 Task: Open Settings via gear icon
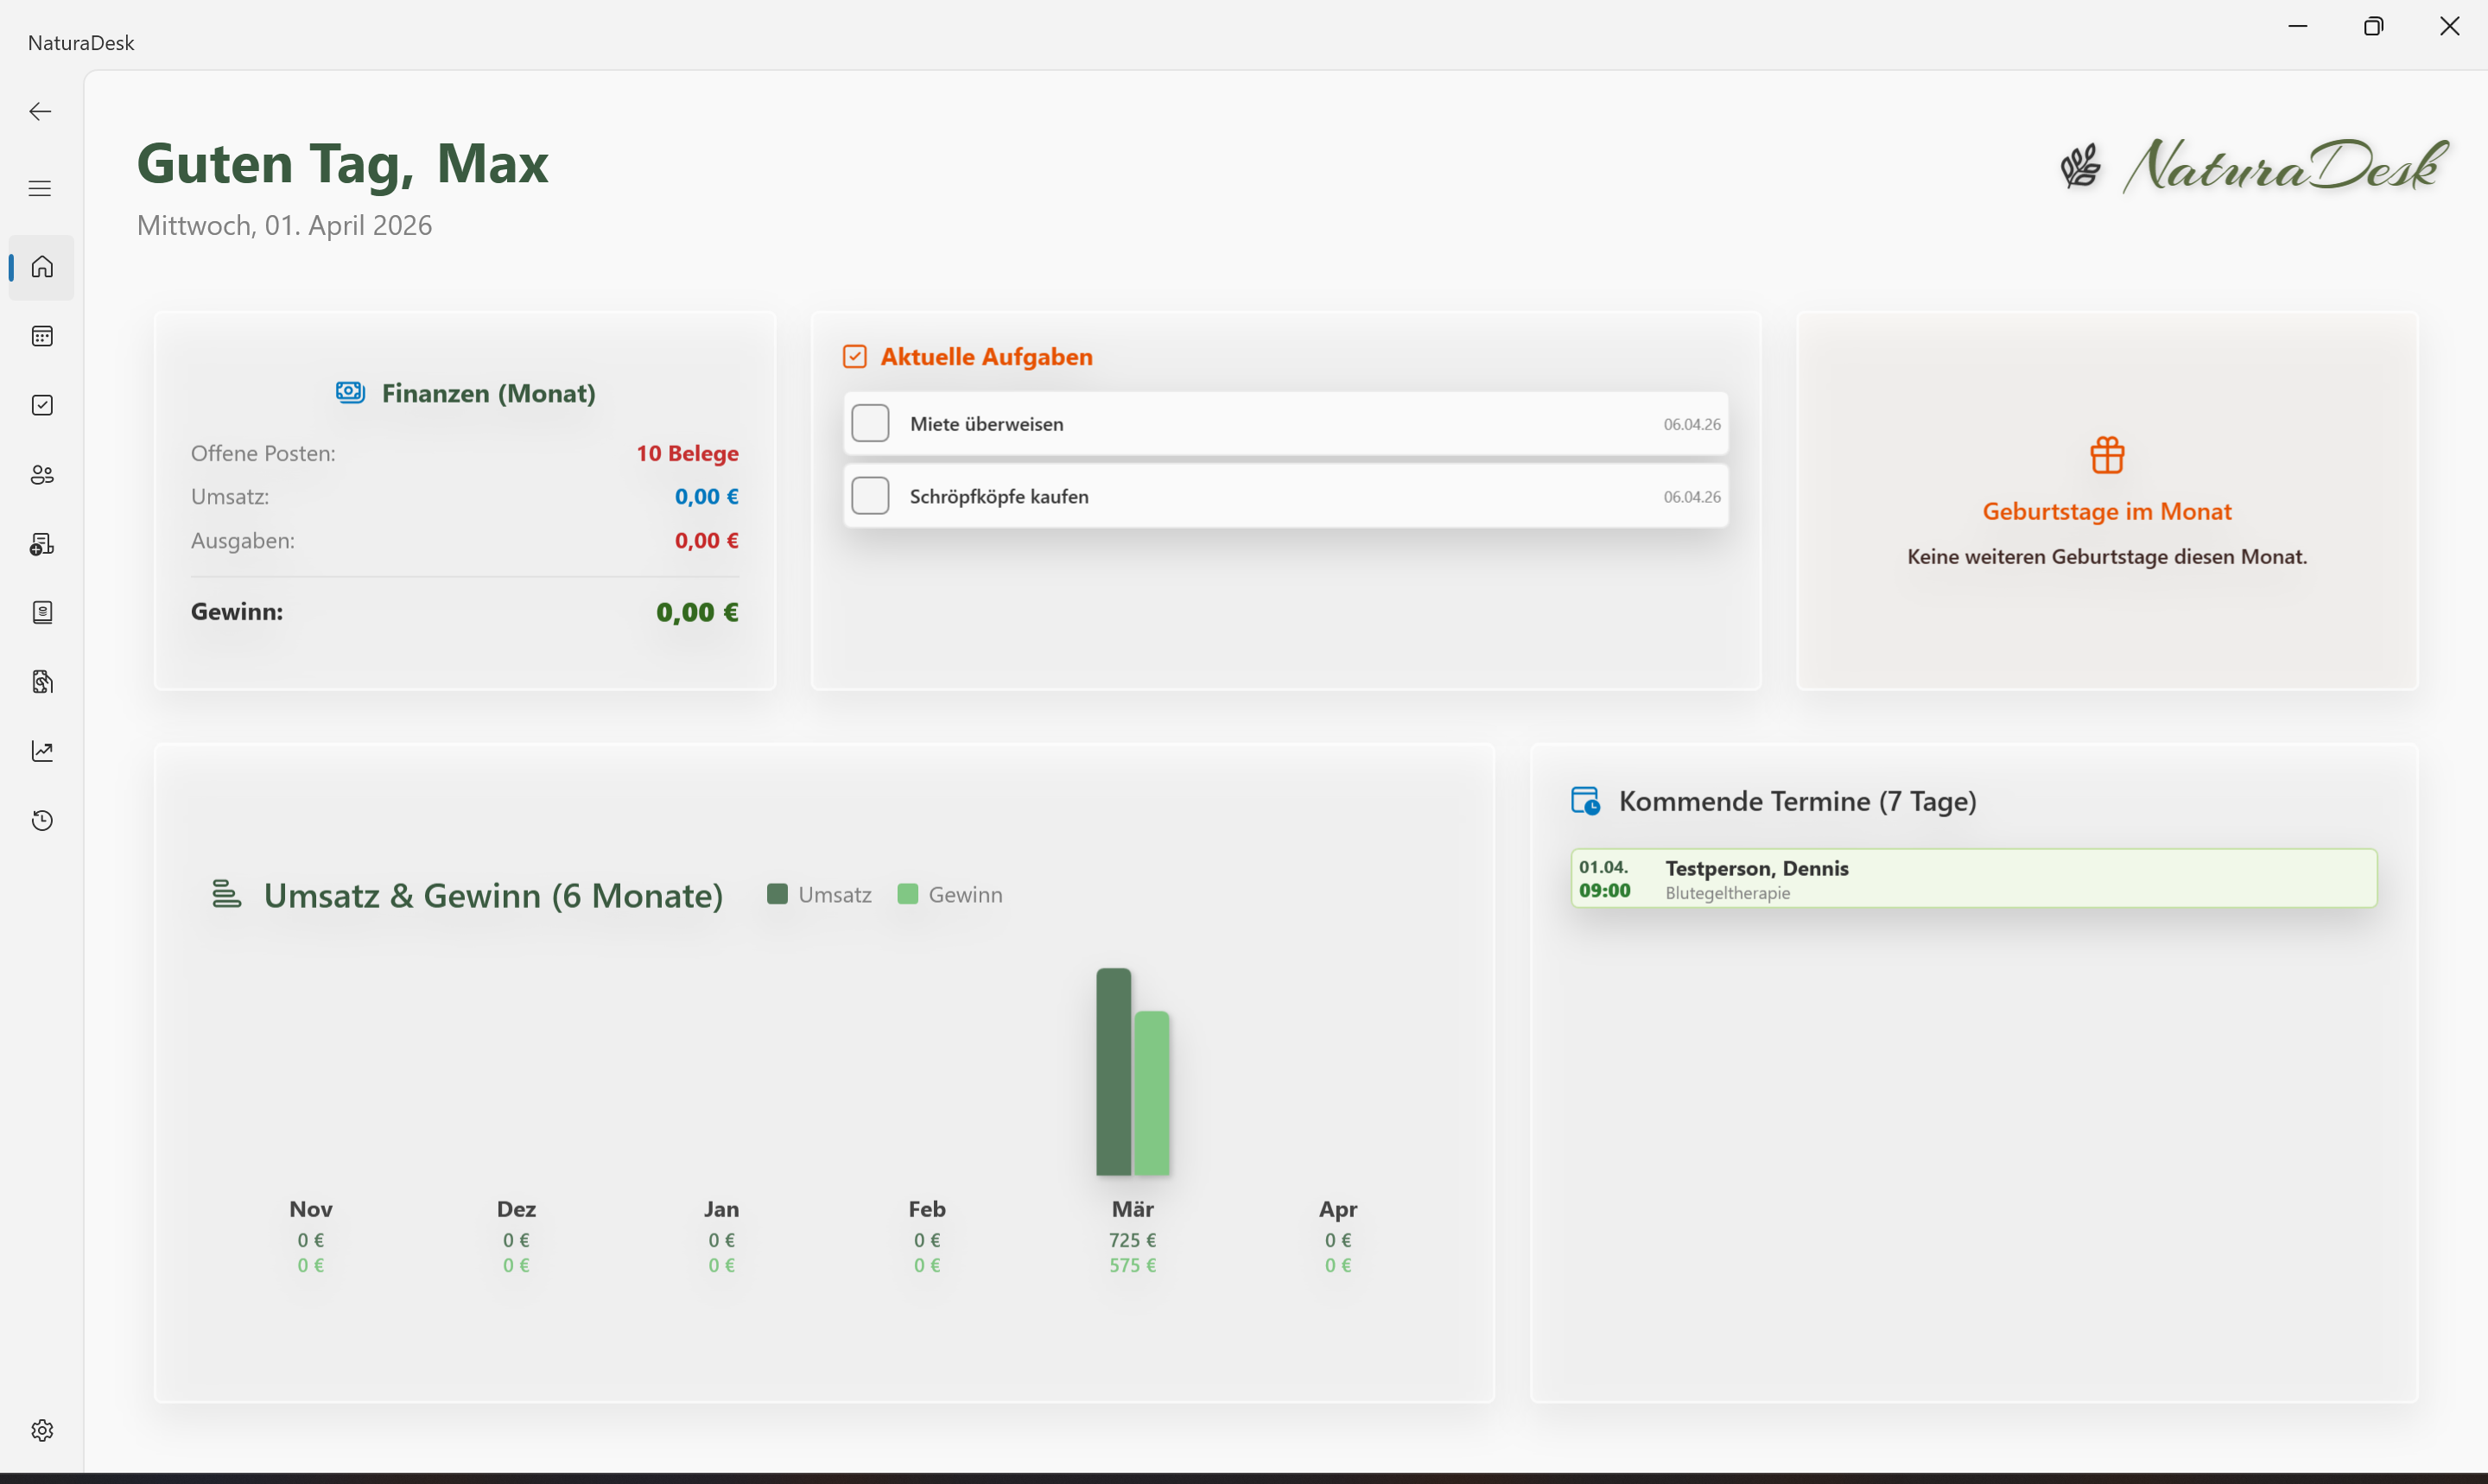41,1430
